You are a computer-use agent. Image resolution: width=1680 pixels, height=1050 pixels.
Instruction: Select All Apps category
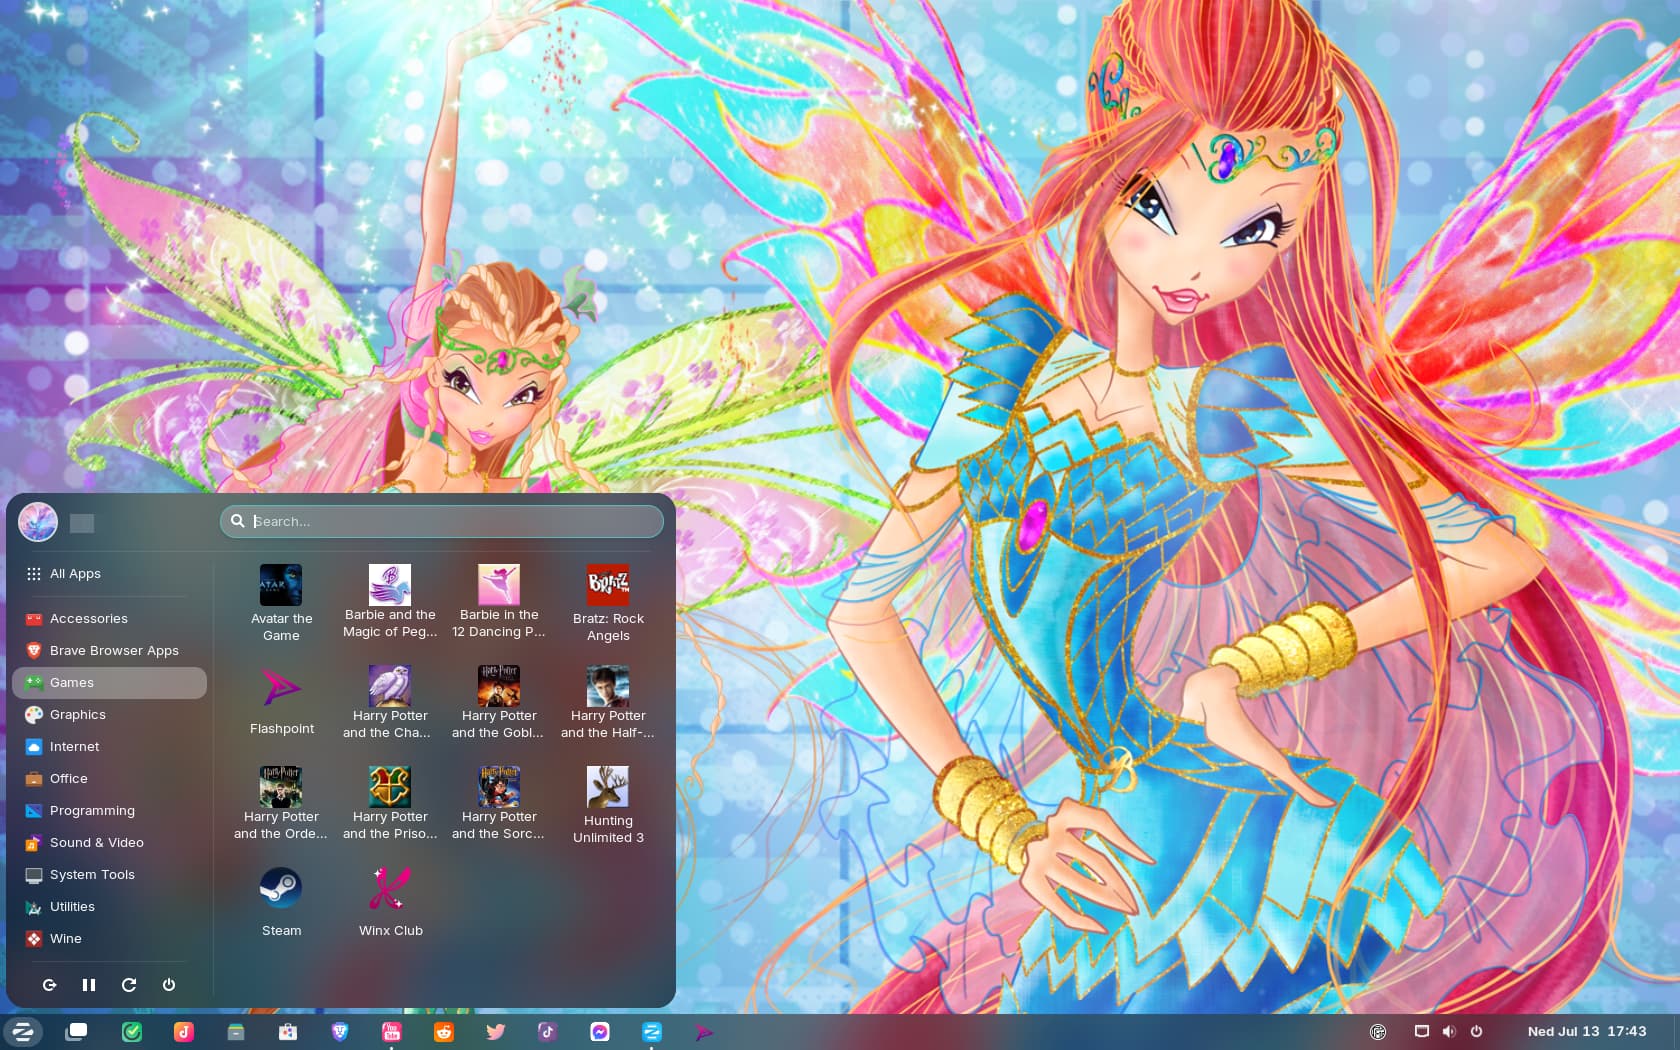pyautogui.click(x=110, y=574)
